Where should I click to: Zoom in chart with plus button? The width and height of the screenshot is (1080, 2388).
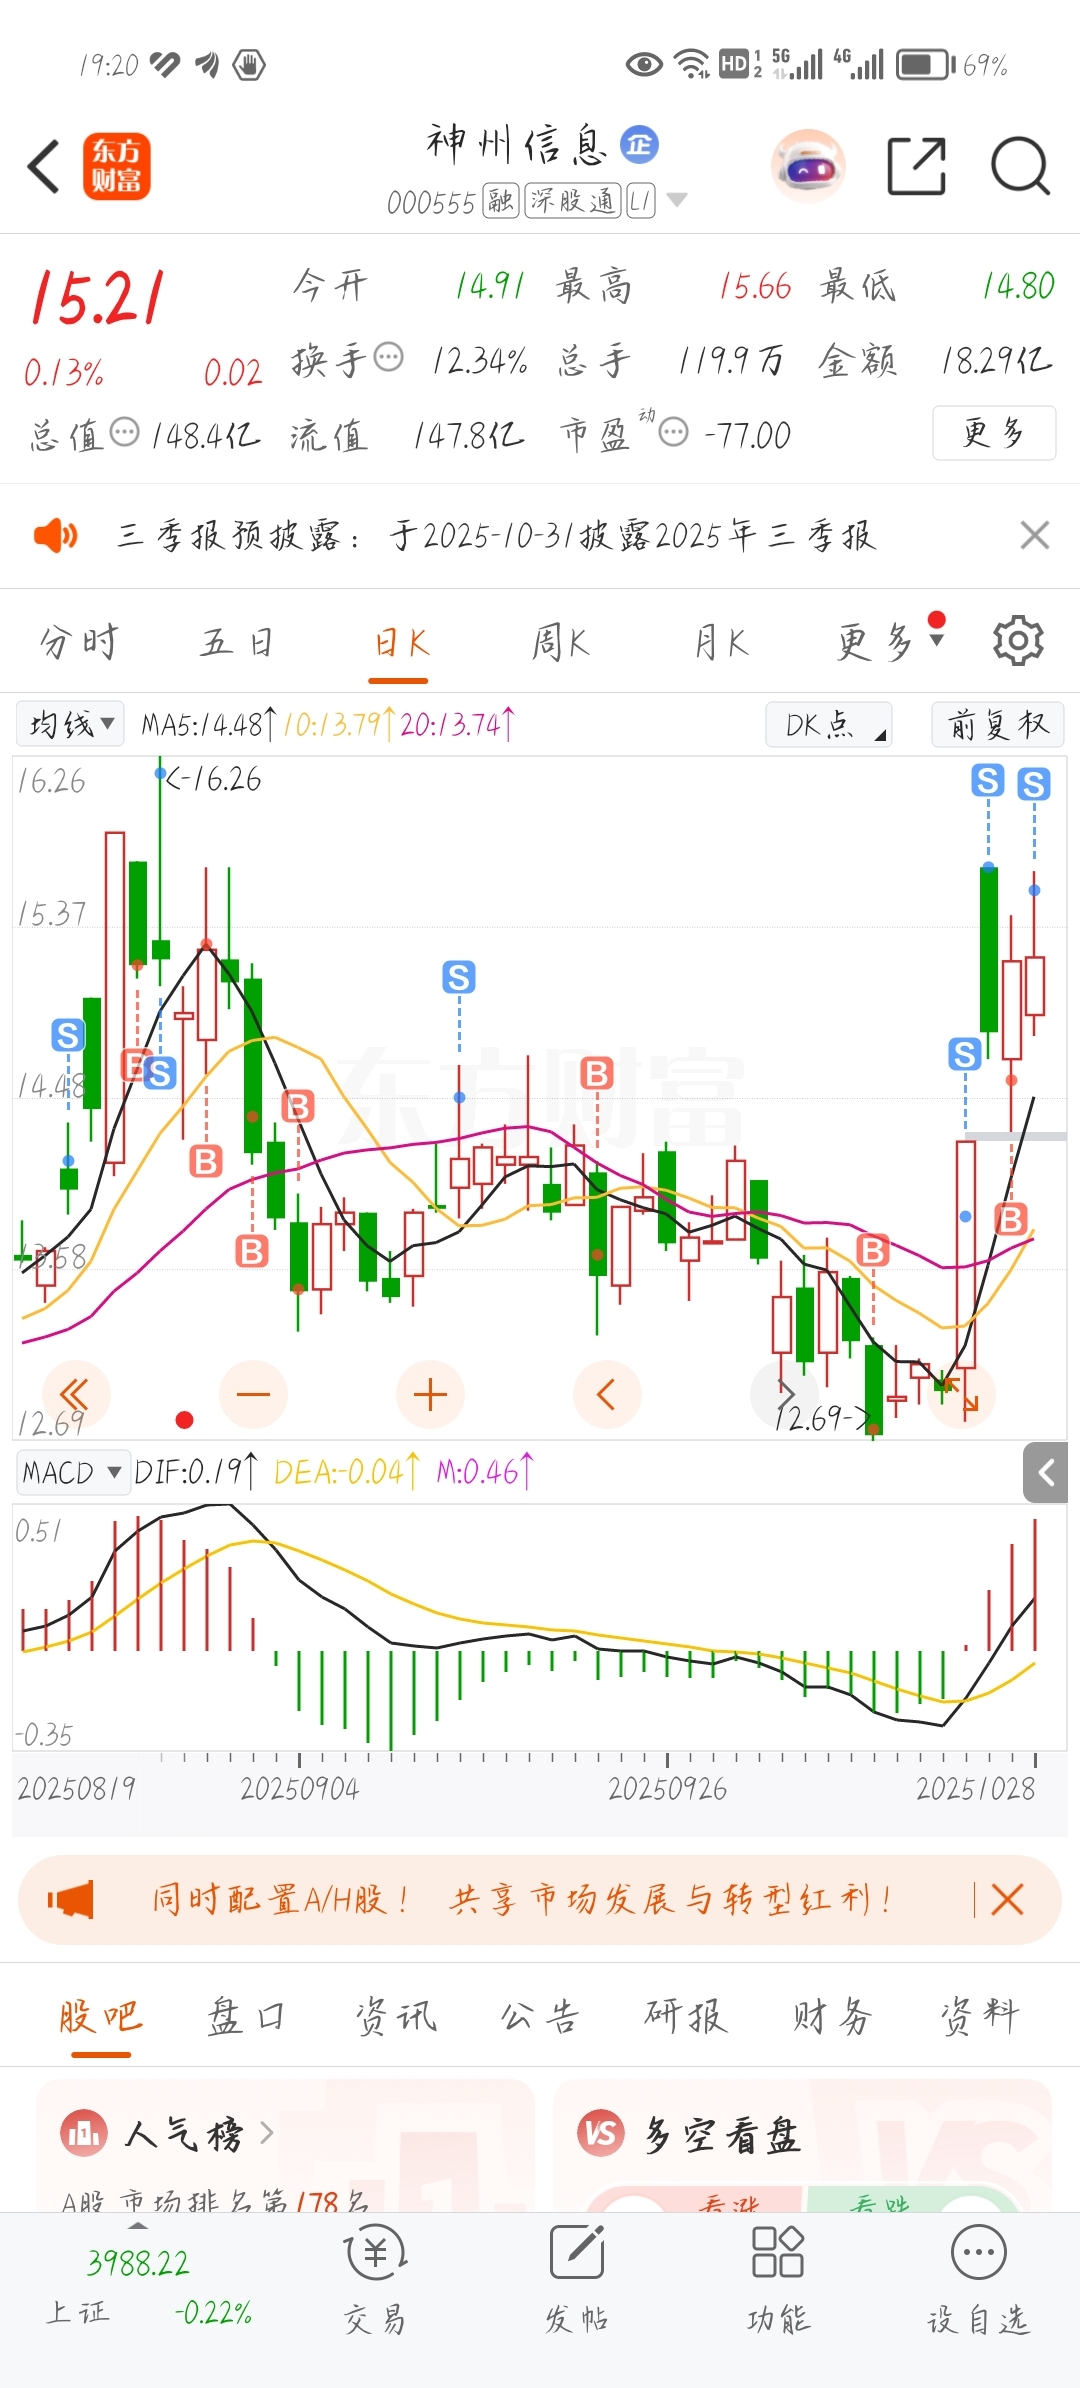click(x=430, y=1394)
